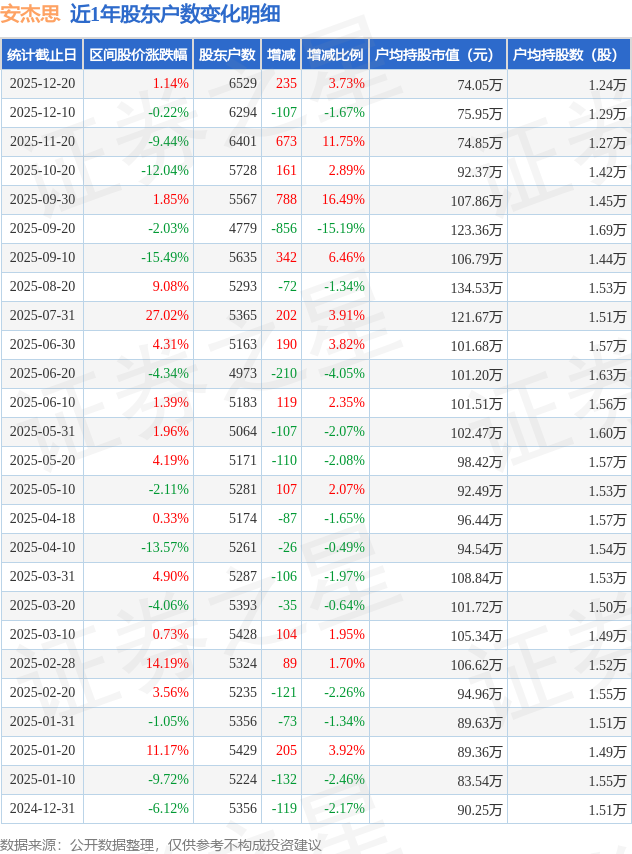
Task: Select shareholder count 4779 cell
Action: pyautogui.click(x=242, y=229)
